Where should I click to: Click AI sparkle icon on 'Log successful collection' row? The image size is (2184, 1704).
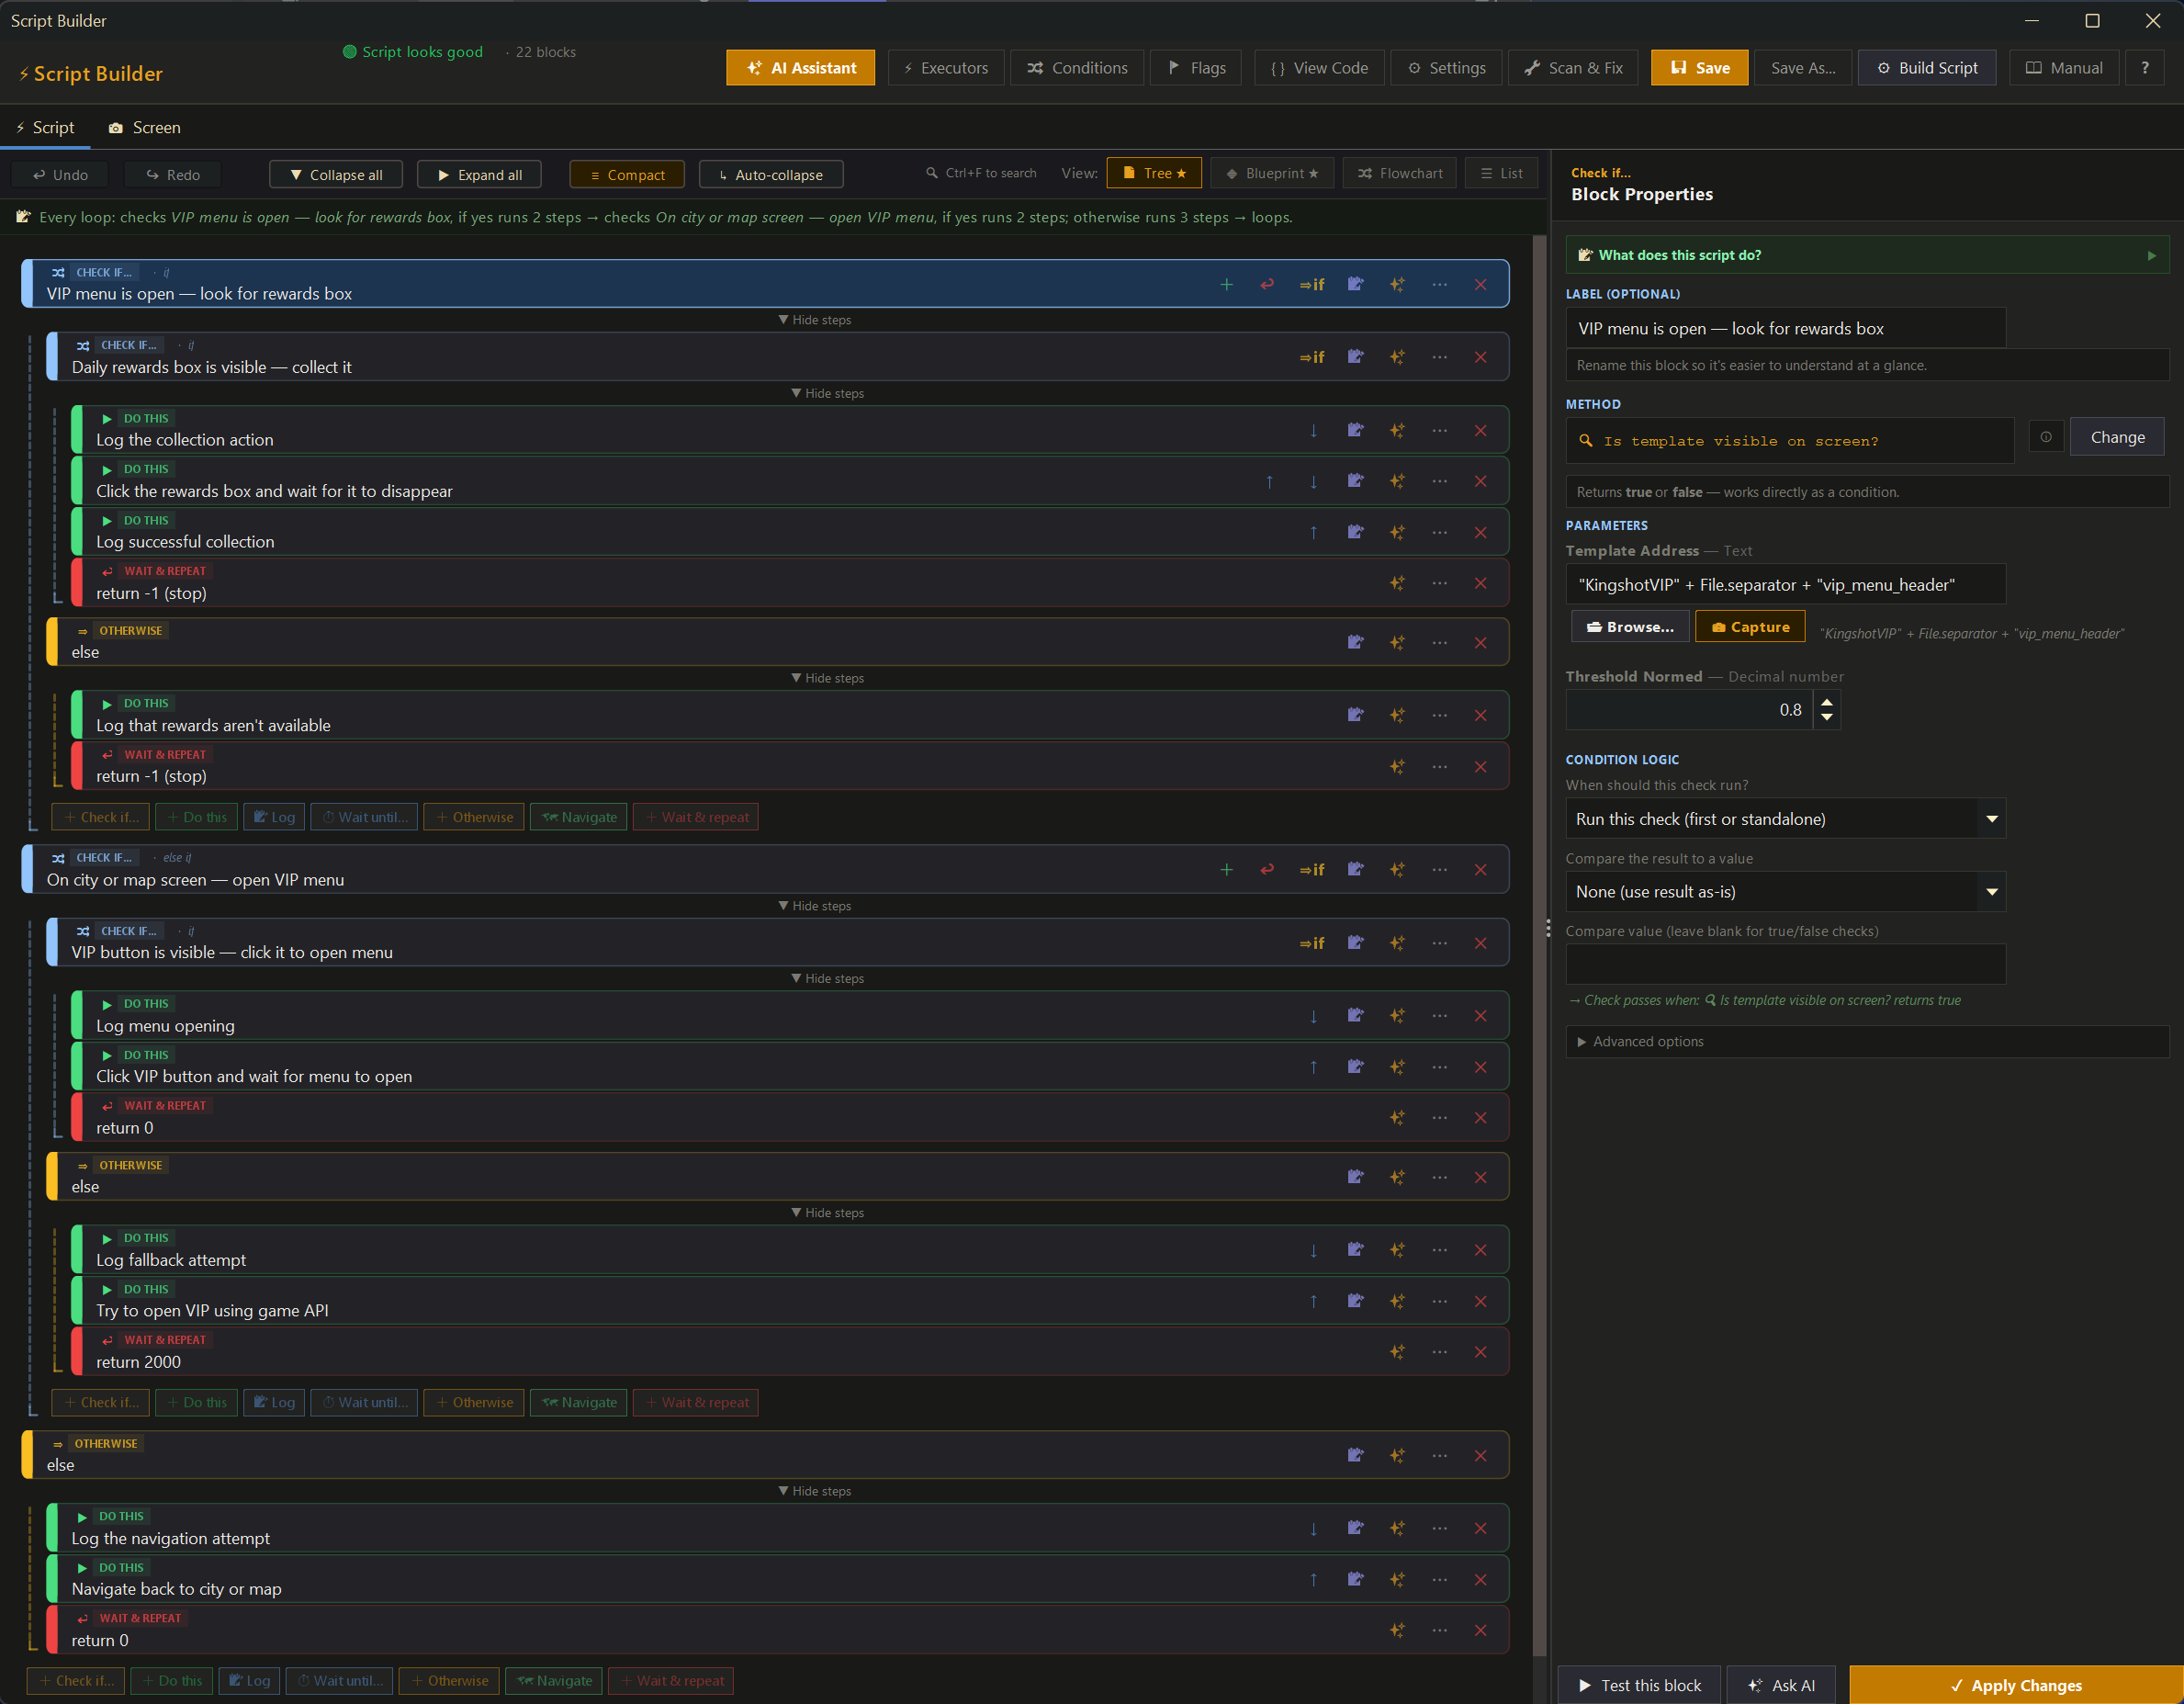coord(1397,532)
